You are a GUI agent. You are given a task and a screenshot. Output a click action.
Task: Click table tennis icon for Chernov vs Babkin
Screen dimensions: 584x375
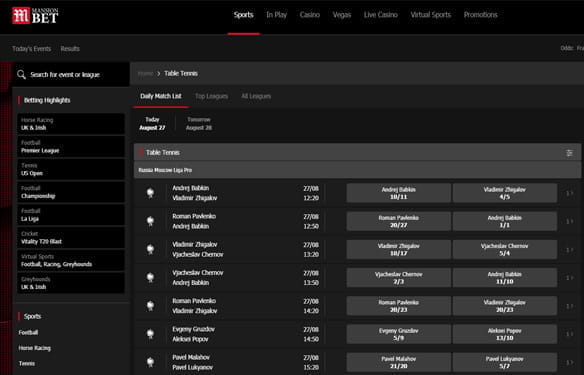pos(150,277)
